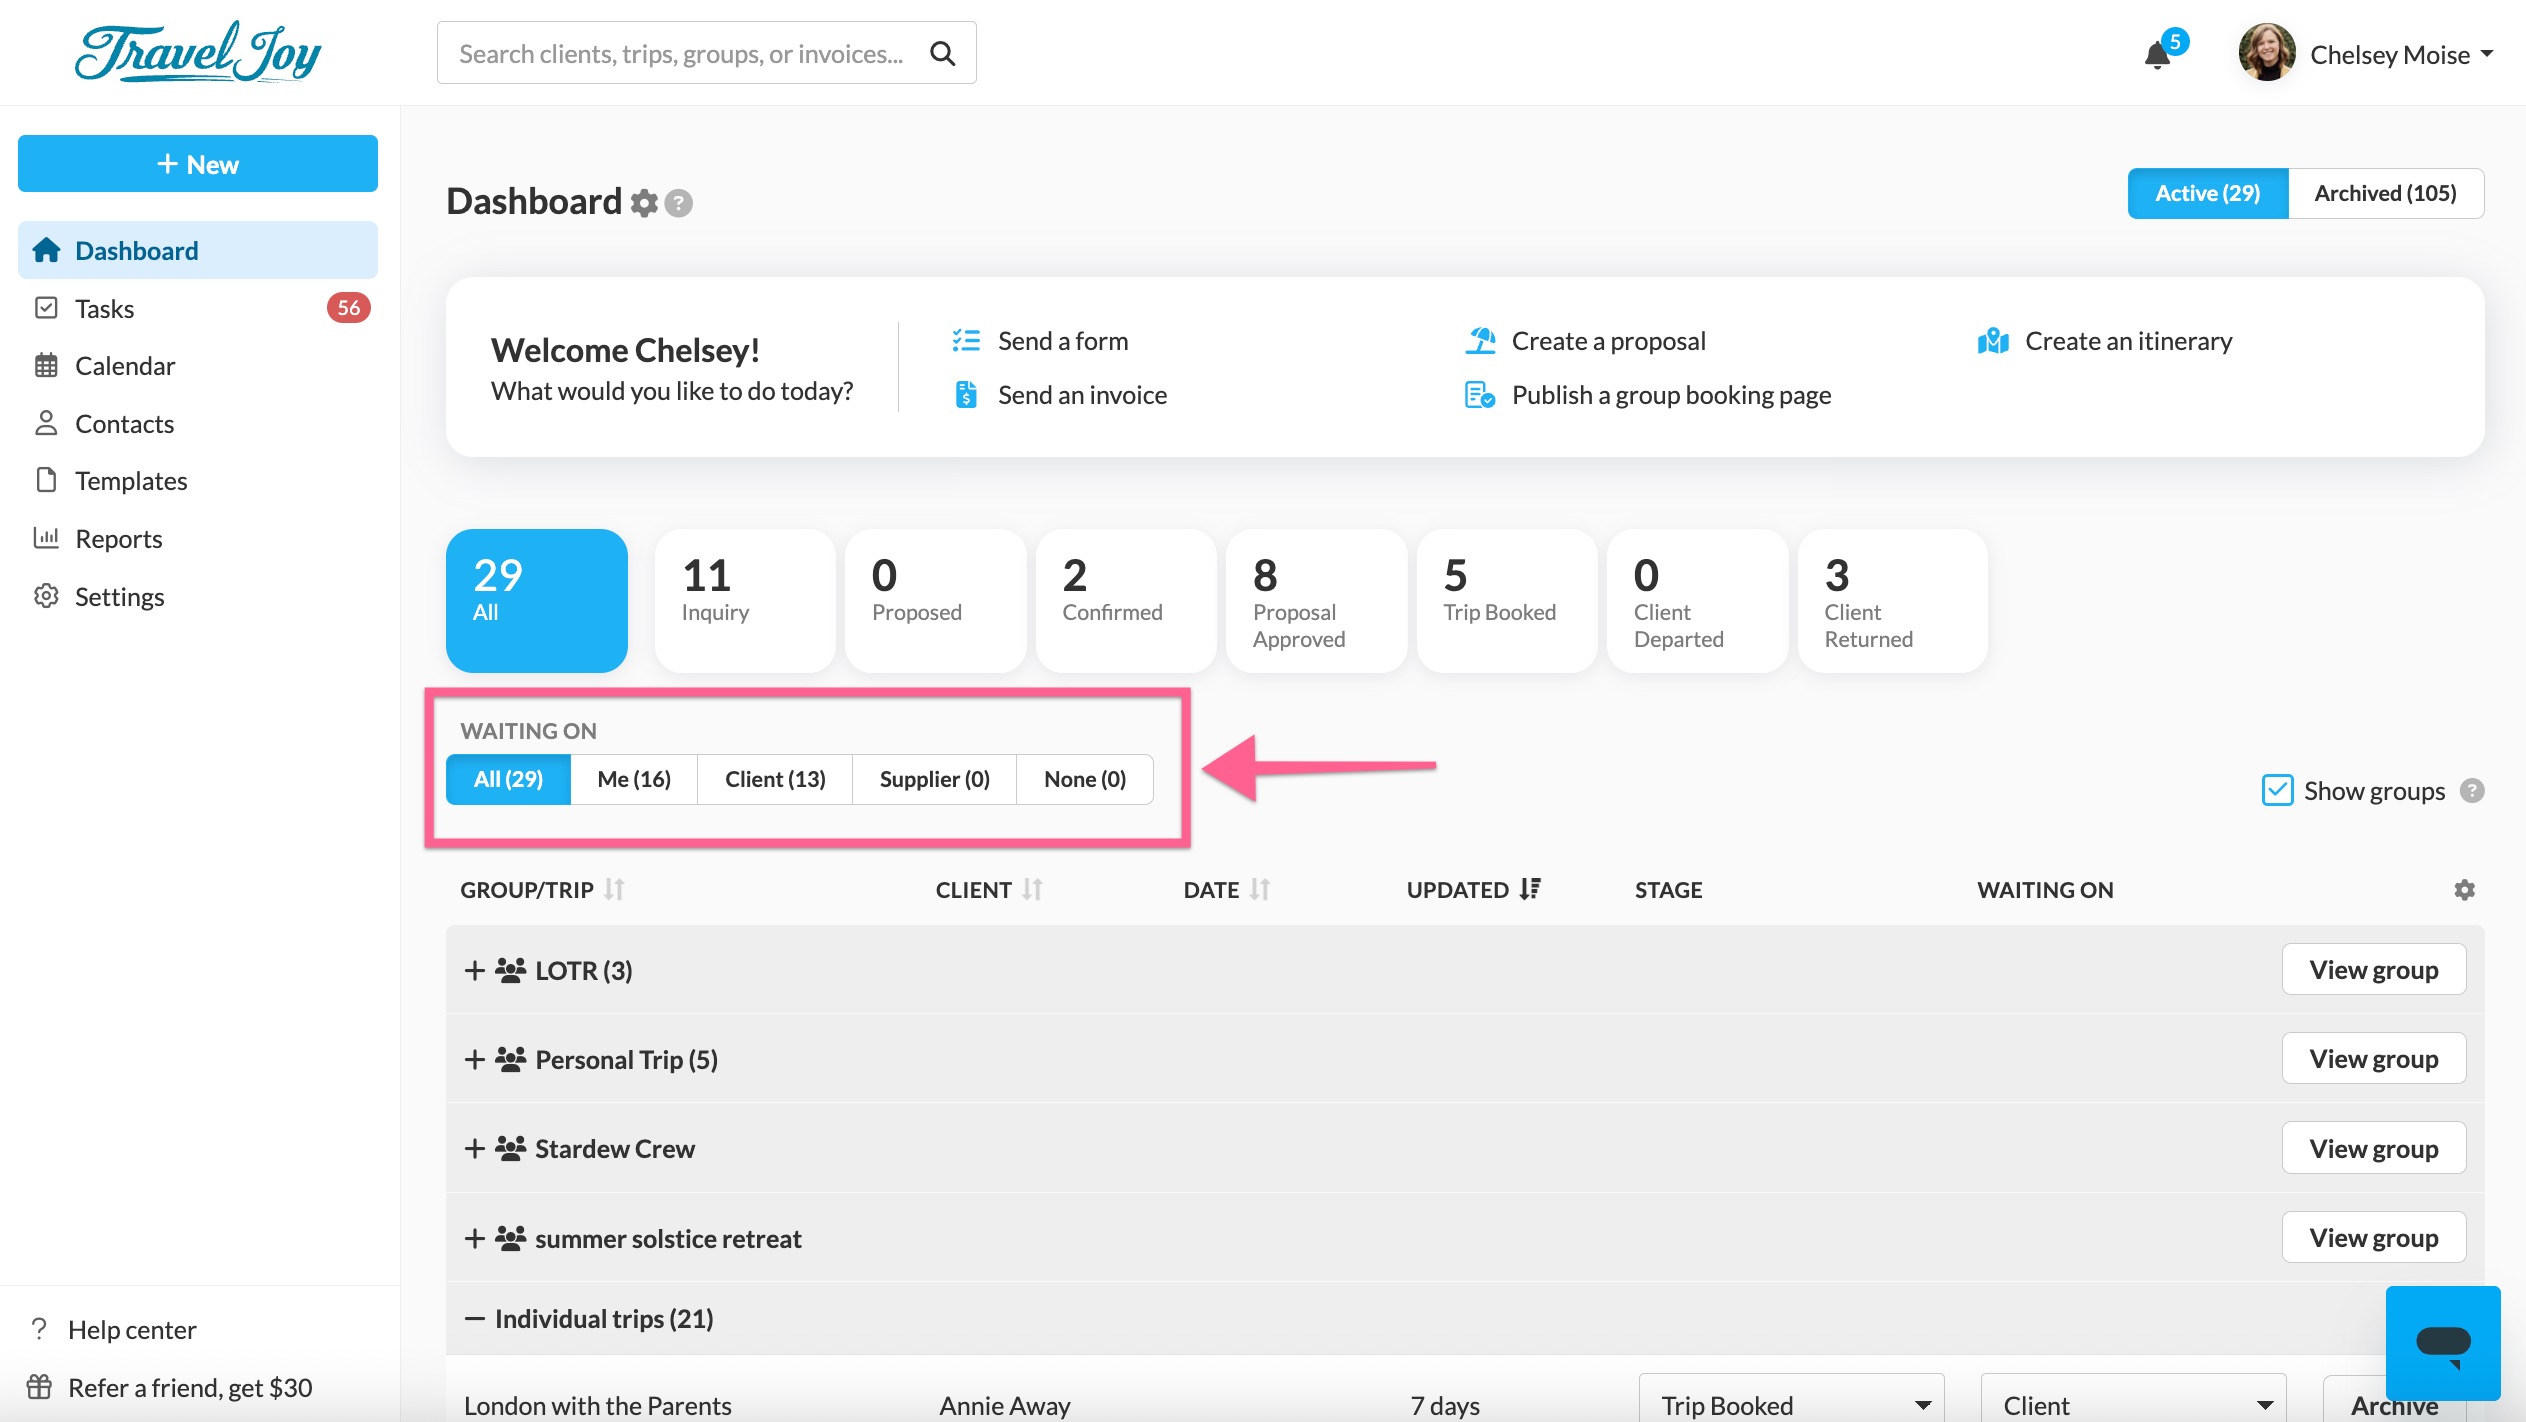Open the Trip Booked stage dropdown
This screenshot has width=2526, height=1422.
click(x=1790, y=1404)
